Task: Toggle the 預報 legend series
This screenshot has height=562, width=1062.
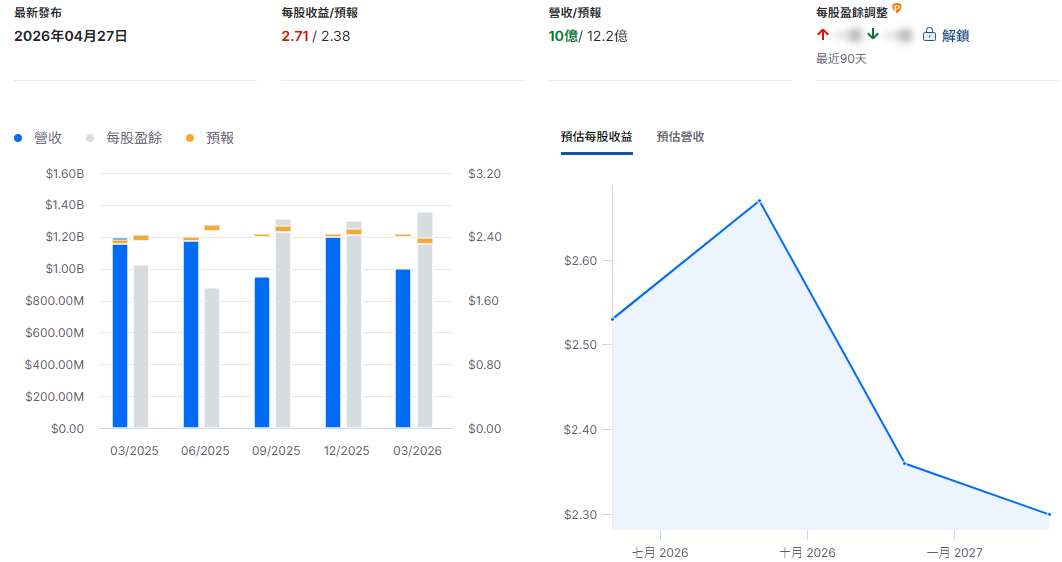Action: pos(211,138)
